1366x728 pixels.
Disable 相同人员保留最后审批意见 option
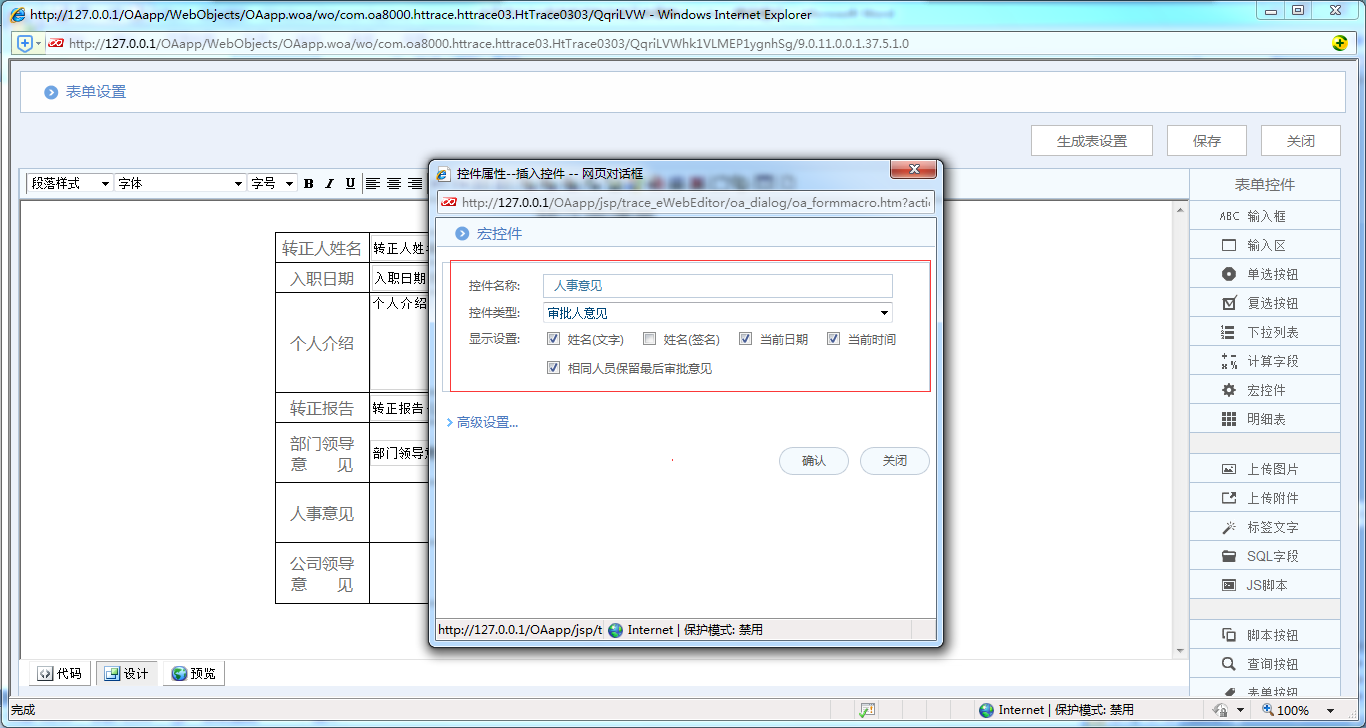pyautogui.click(x=553, y=367)
